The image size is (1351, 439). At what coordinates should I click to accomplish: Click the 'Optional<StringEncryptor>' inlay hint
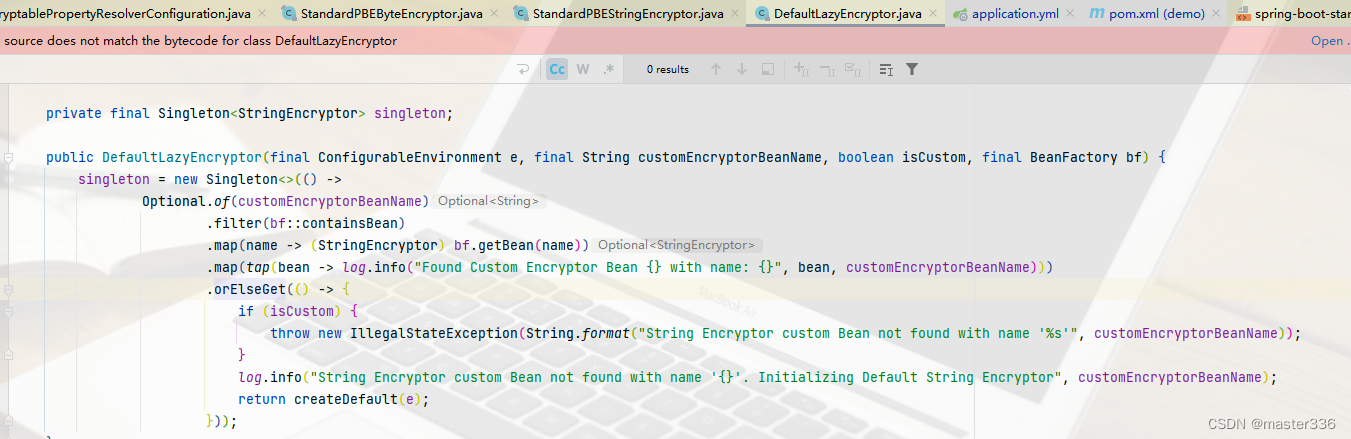point(676,245)
